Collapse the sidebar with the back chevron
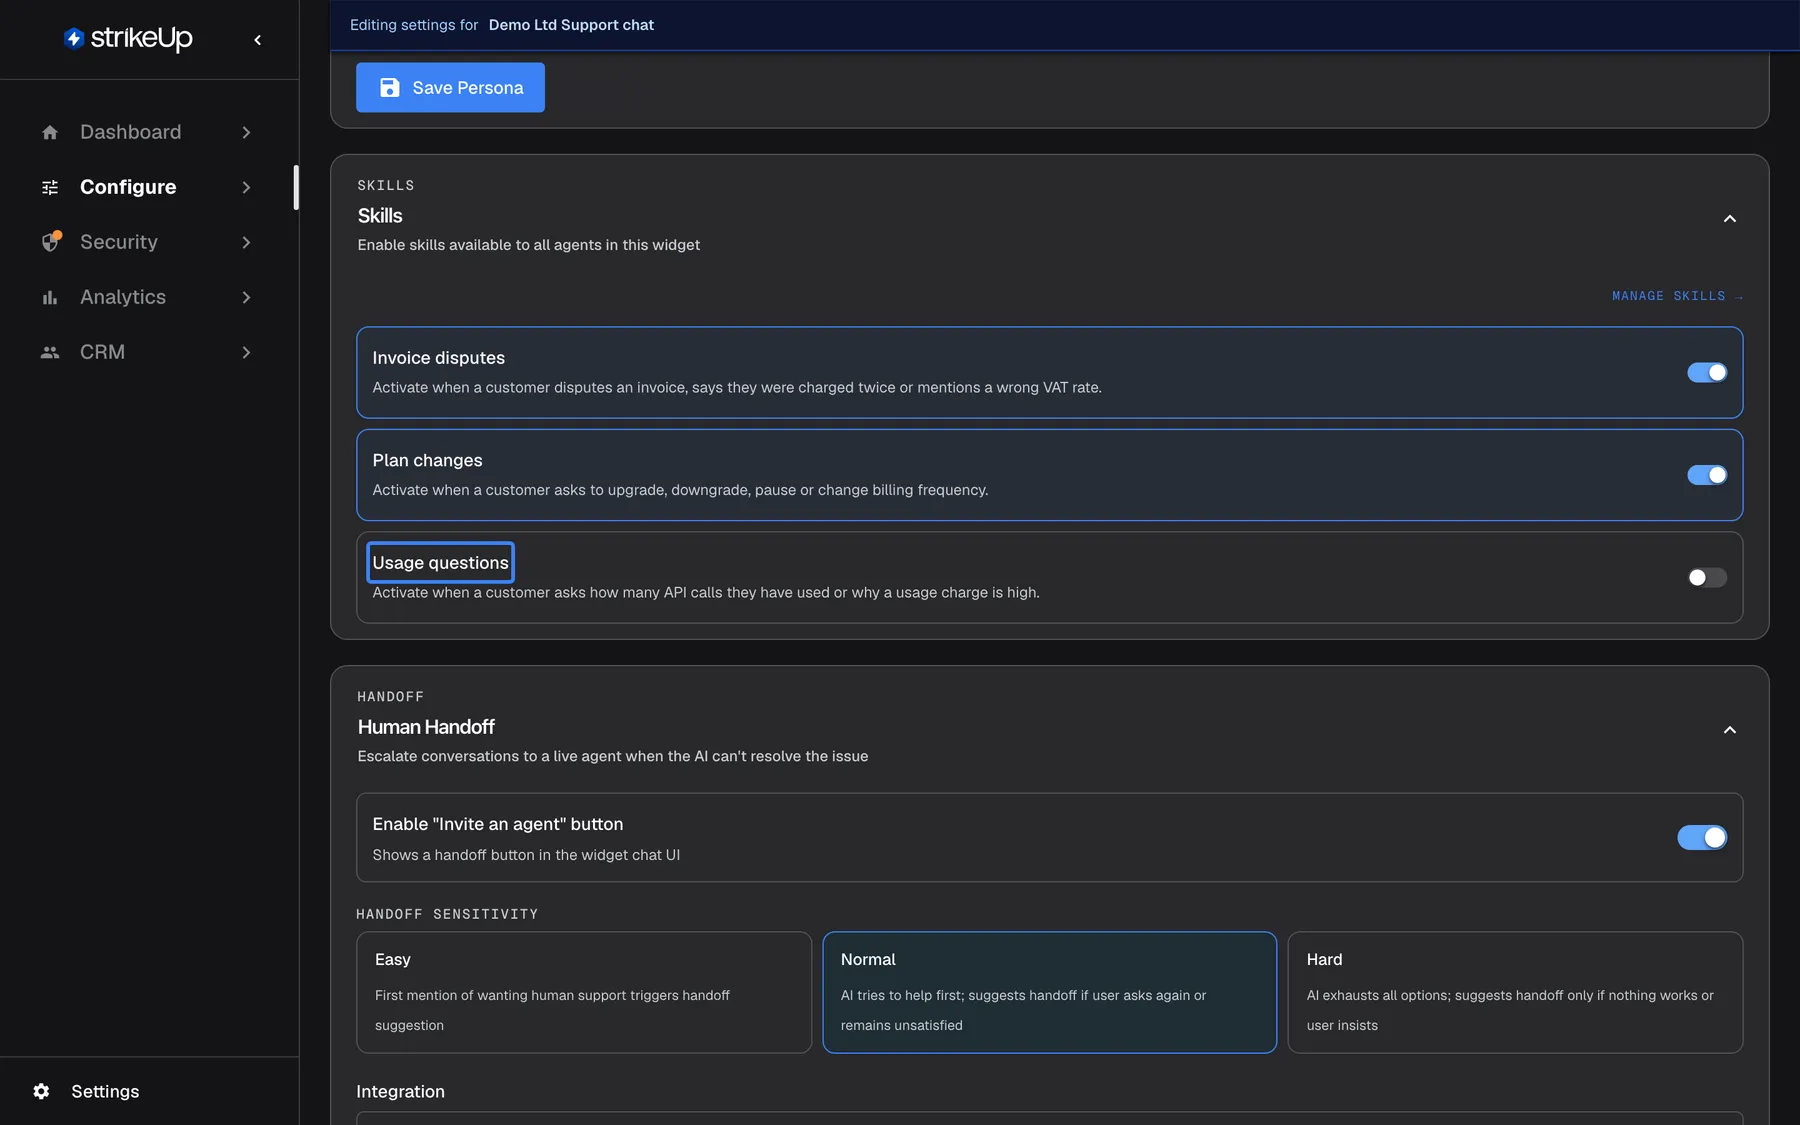 [258, 40]
